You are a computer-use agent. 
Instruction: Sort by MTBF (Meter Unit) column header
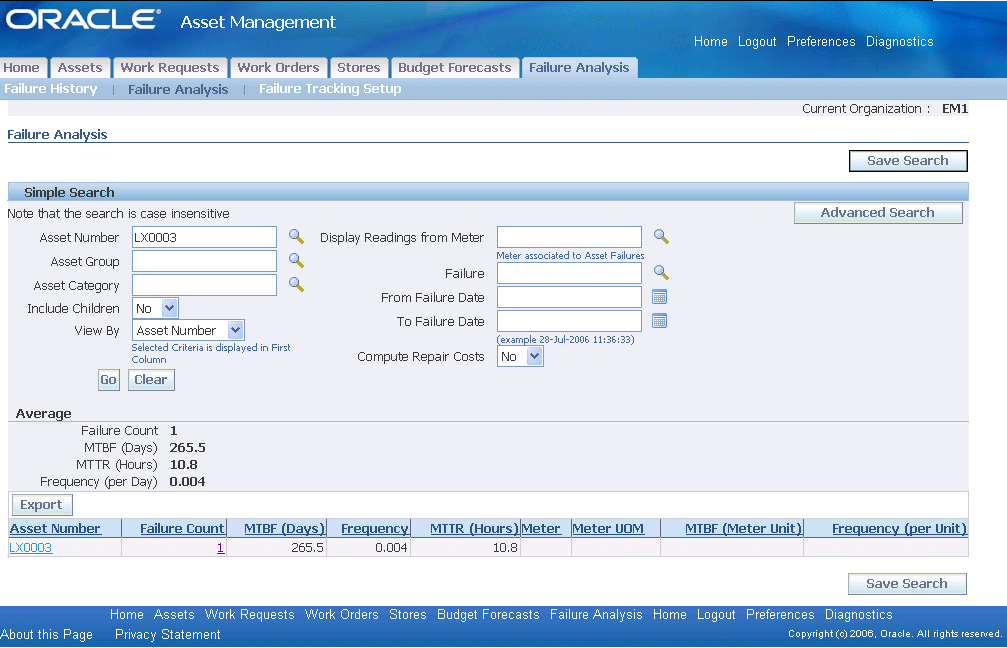744,529
